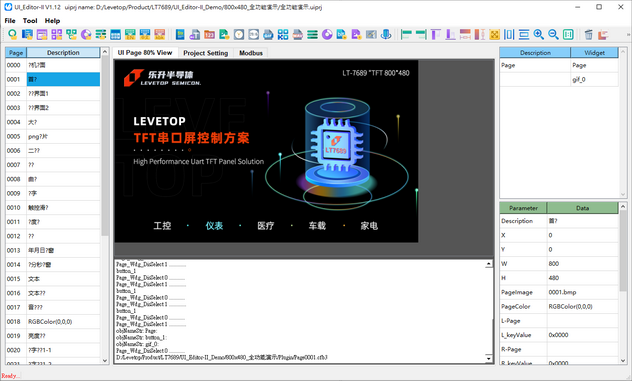The image size is (632, 381).
Task: Select the WAV audio widget tool
Action: click(298, 35)
